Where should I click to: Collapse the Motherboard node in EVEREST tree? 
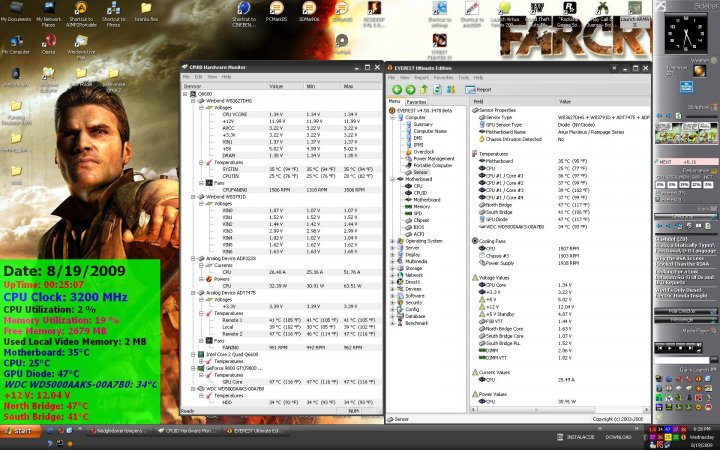pos(393,179)
